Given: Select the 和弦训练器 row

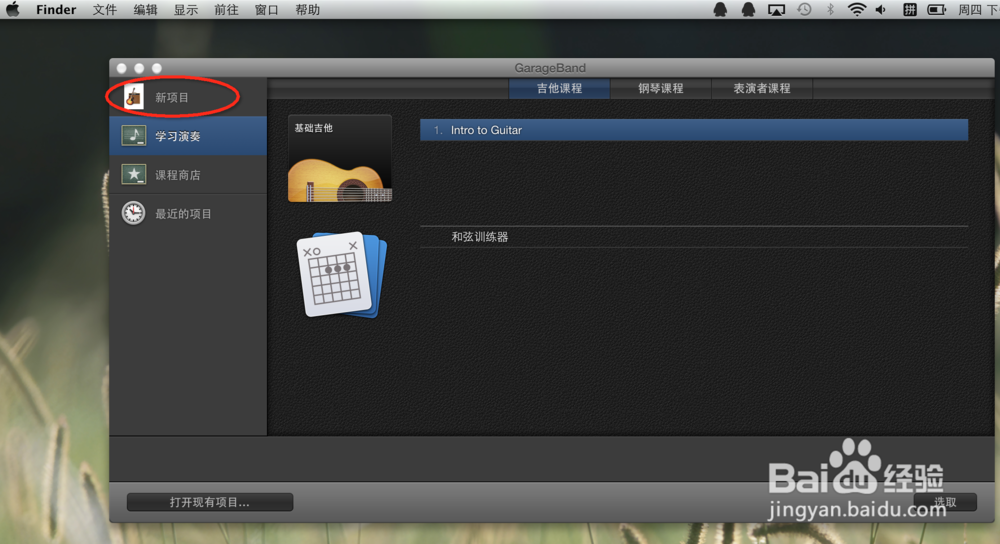Looking at the screenshot, I should 694,237.
